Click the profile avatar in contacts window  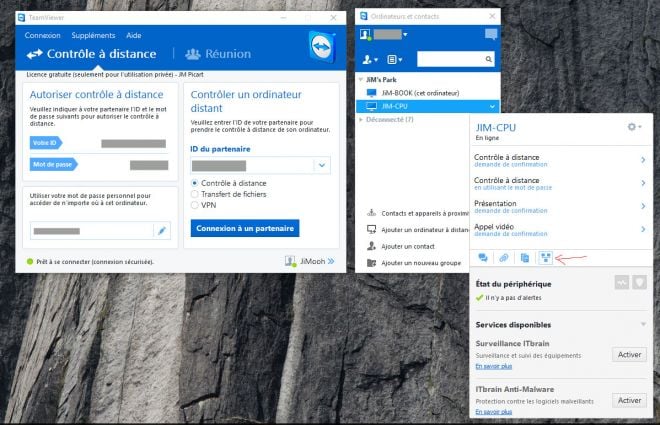(365, 35)
